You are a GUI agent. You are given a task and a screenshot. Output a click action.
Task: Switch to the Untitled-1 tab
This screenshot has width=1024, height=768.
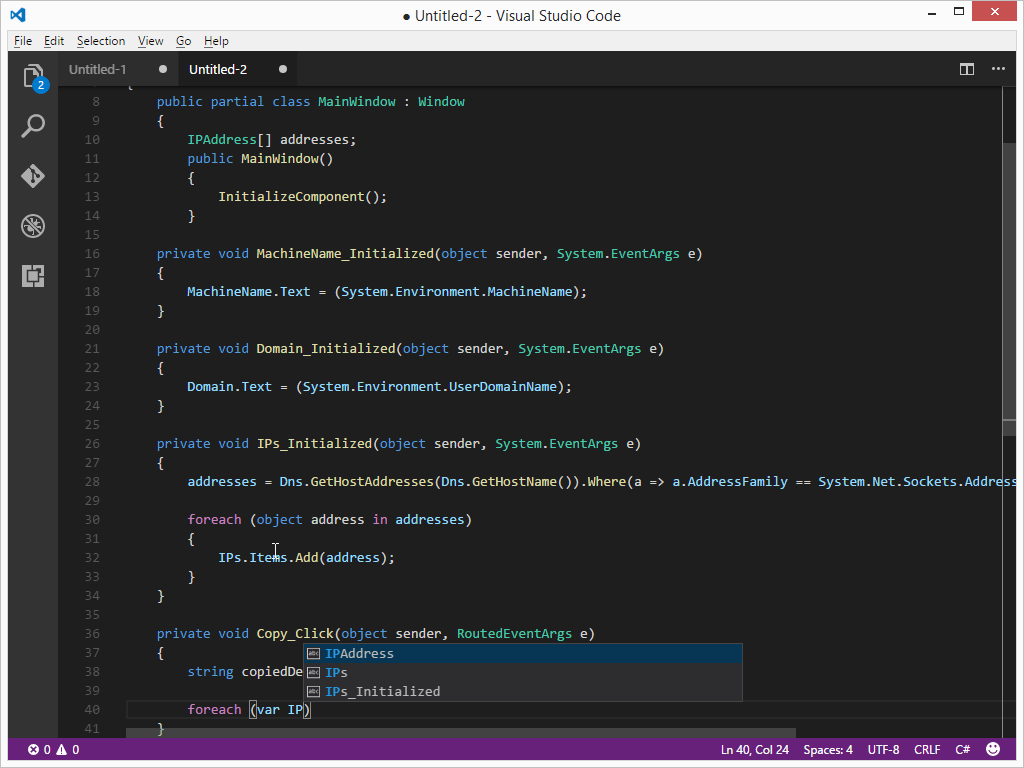[98, 69]
